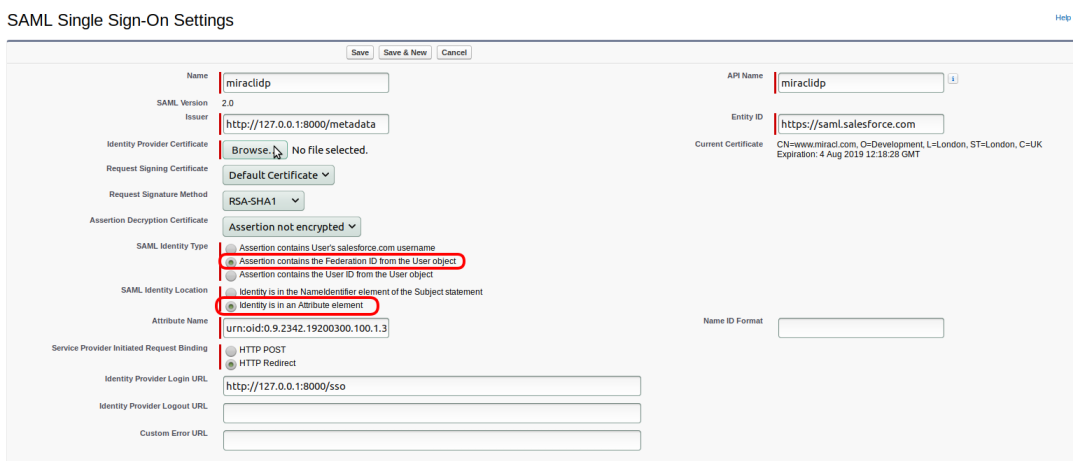Click the Entity ID input field
Screen dimensions: 1073x461
861,124
